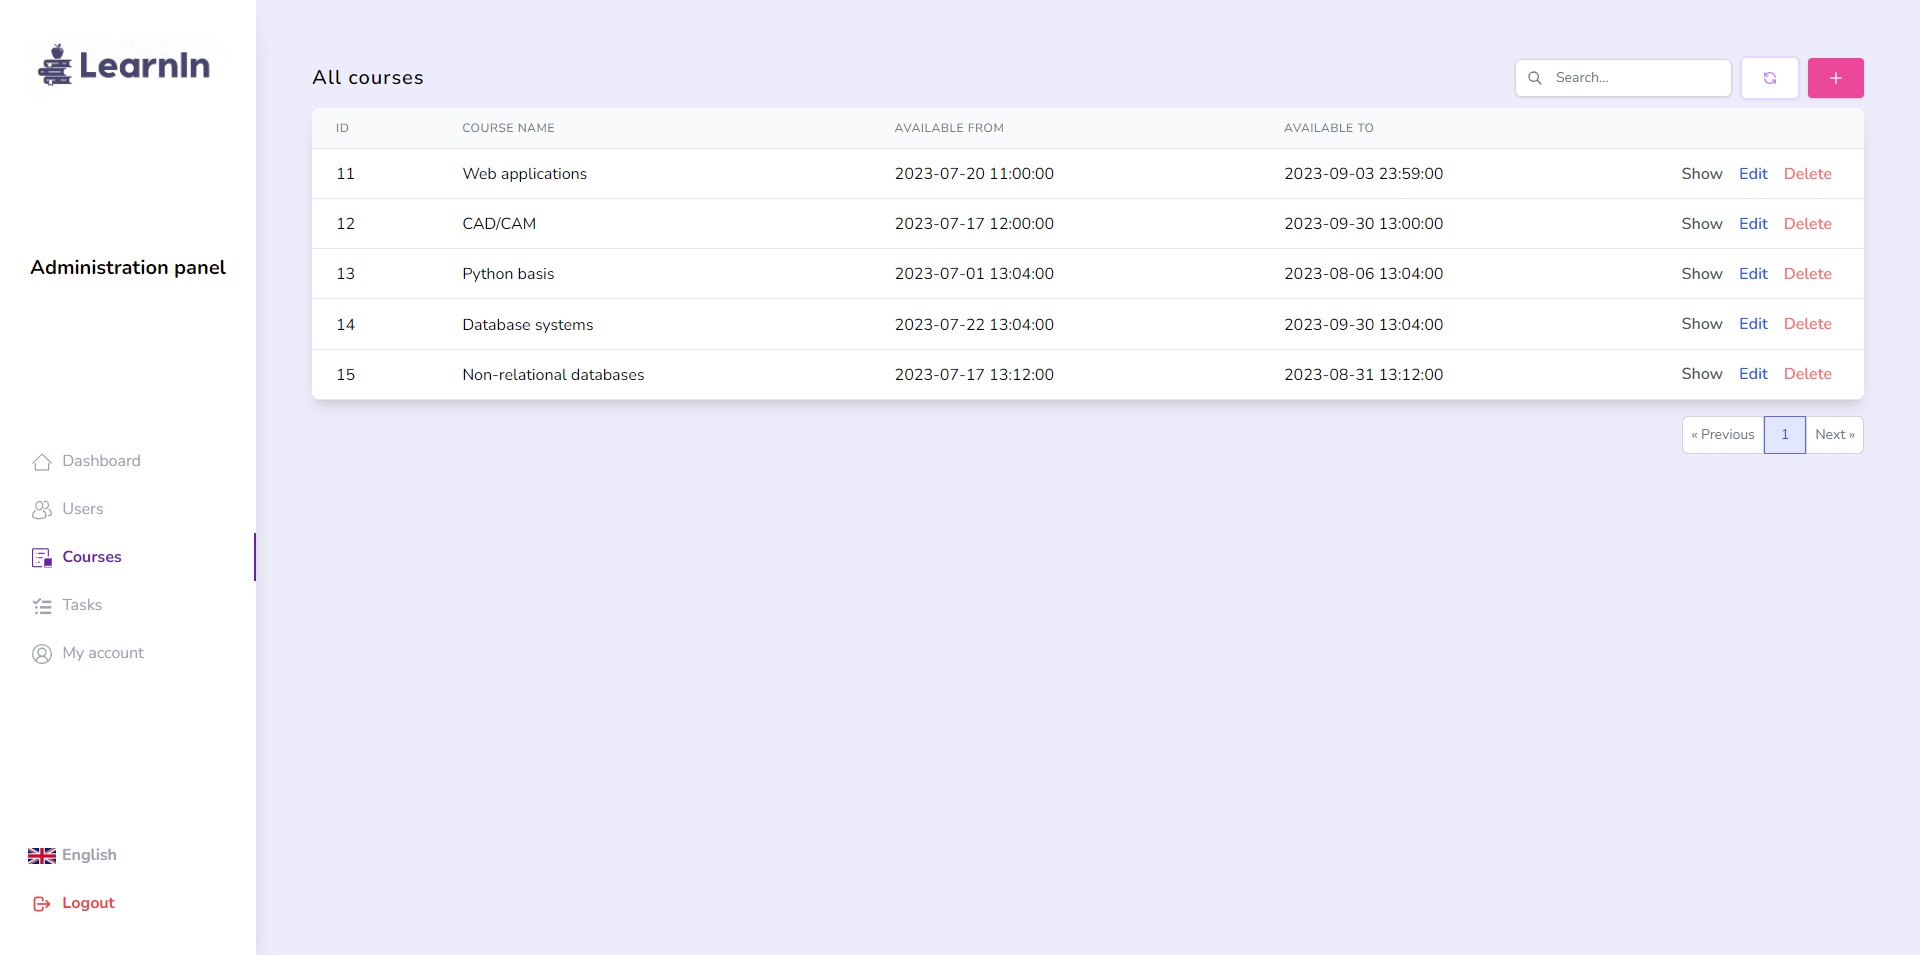Open My account page
1920x955 pixels.
[x=103, y=653]
